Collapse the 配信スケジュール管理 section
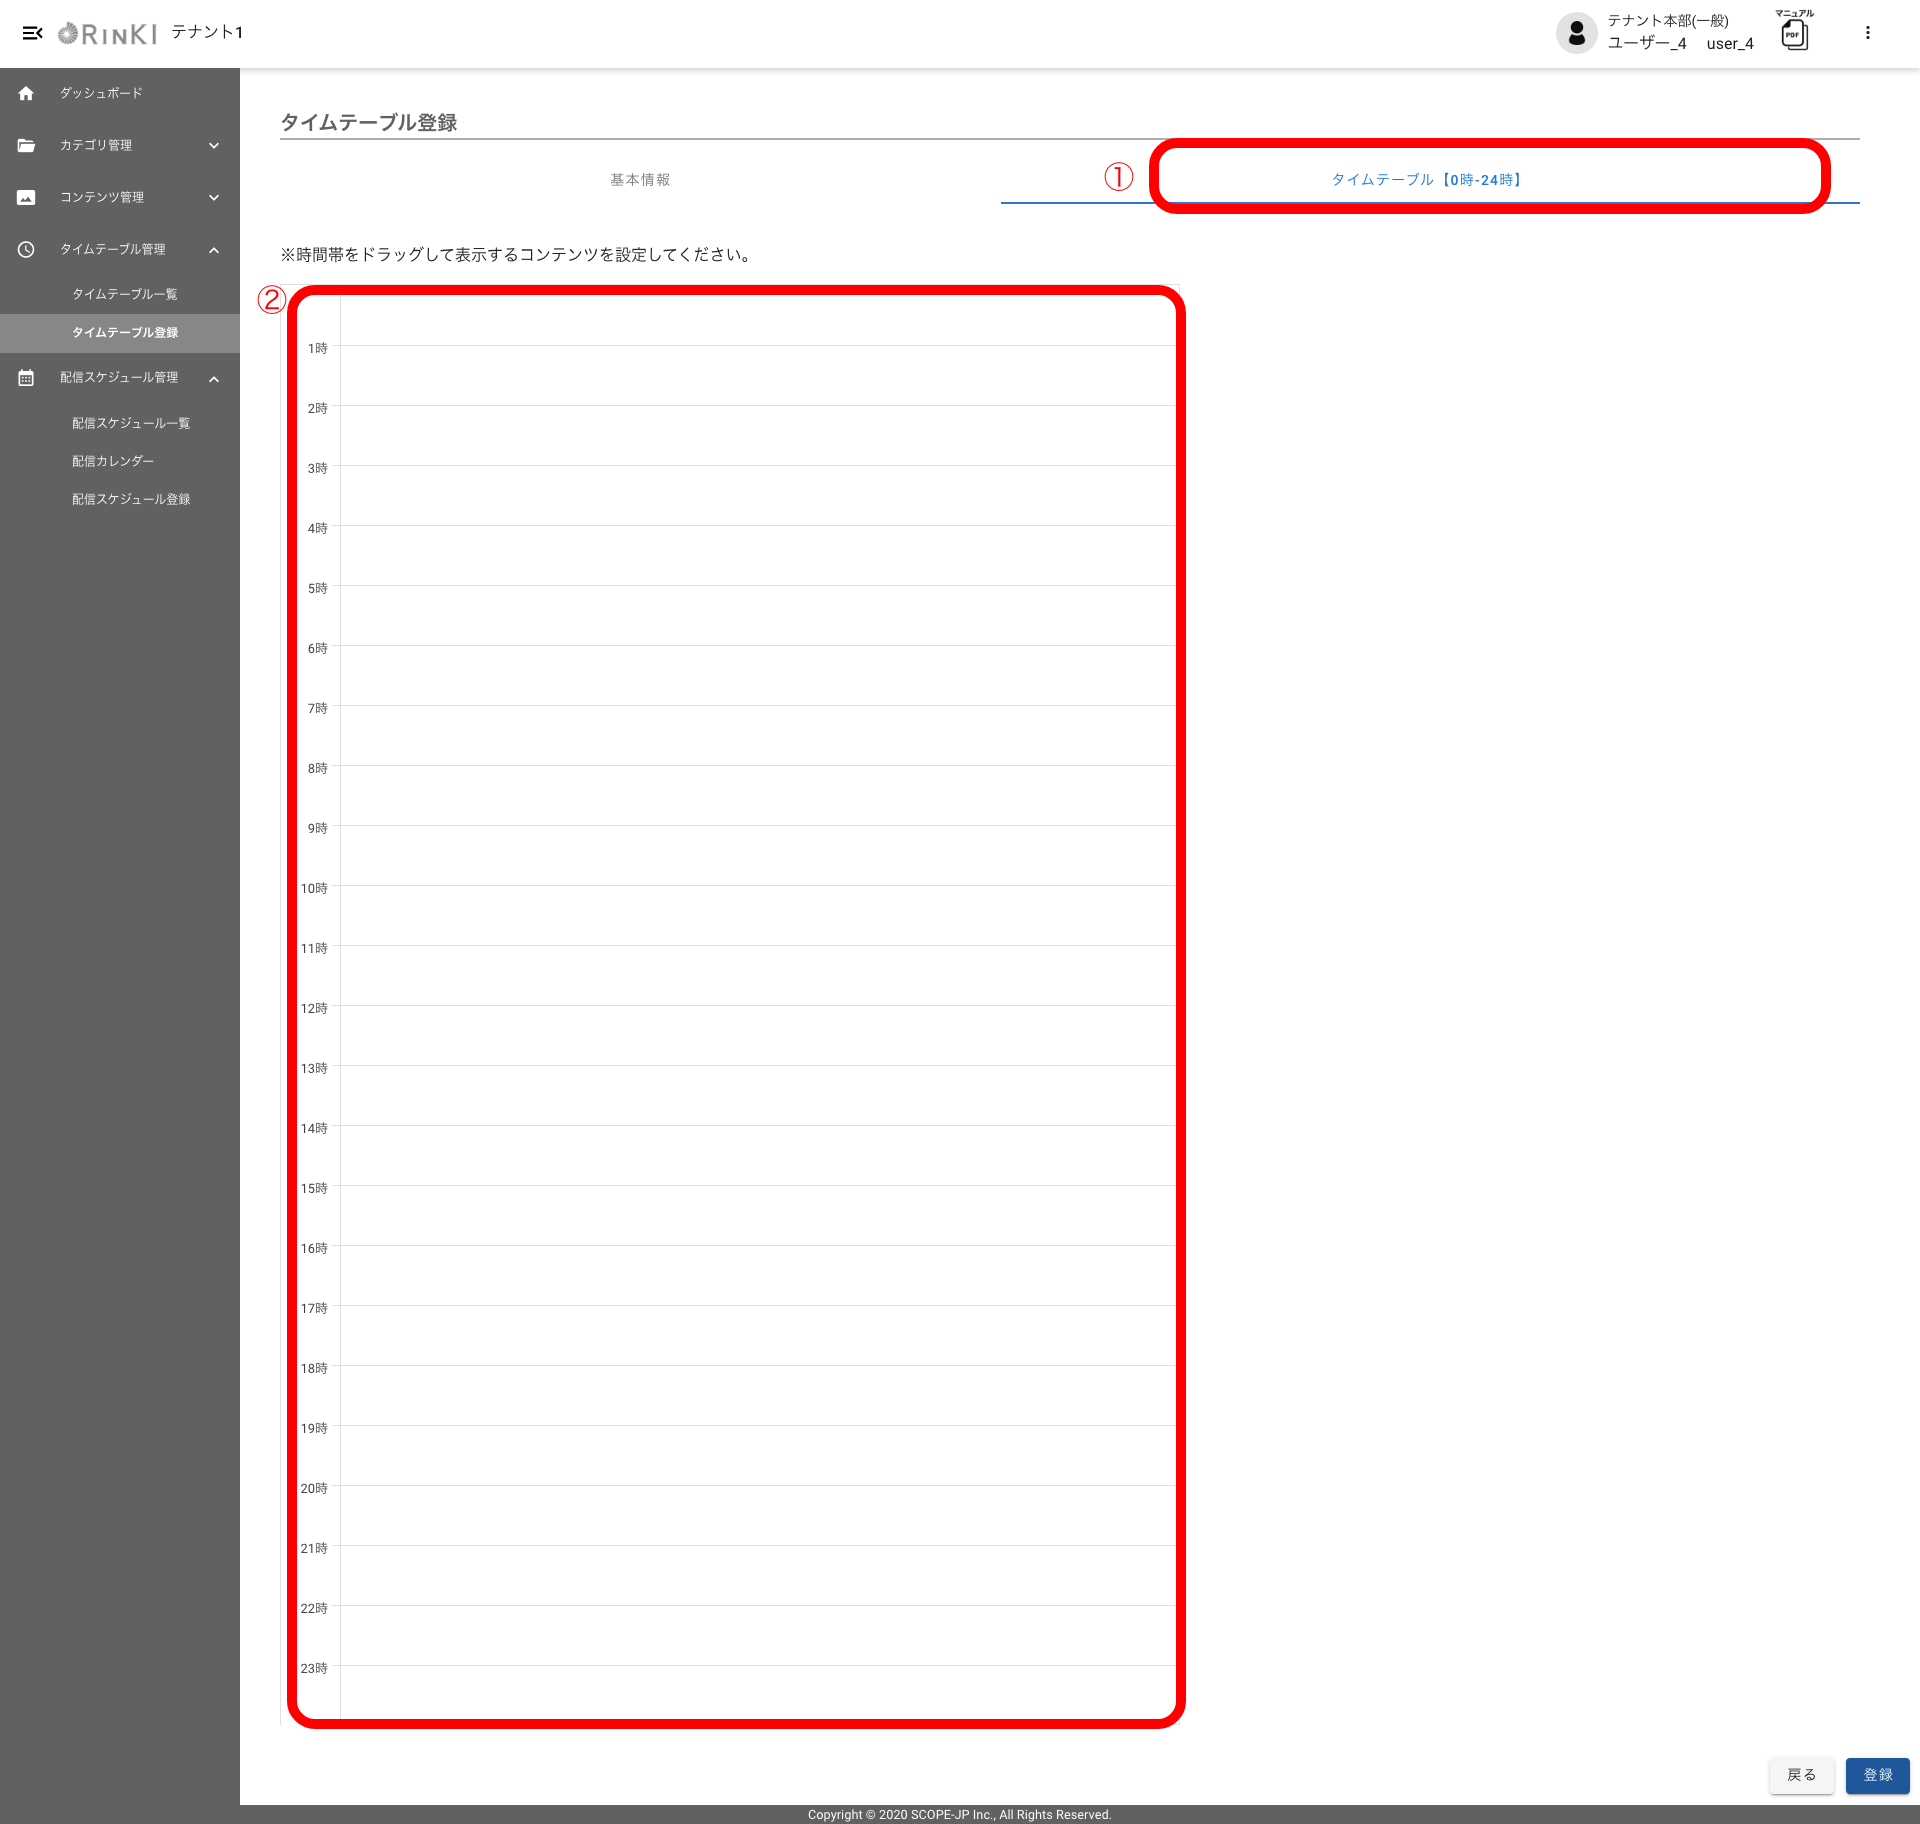 point(214,378)
